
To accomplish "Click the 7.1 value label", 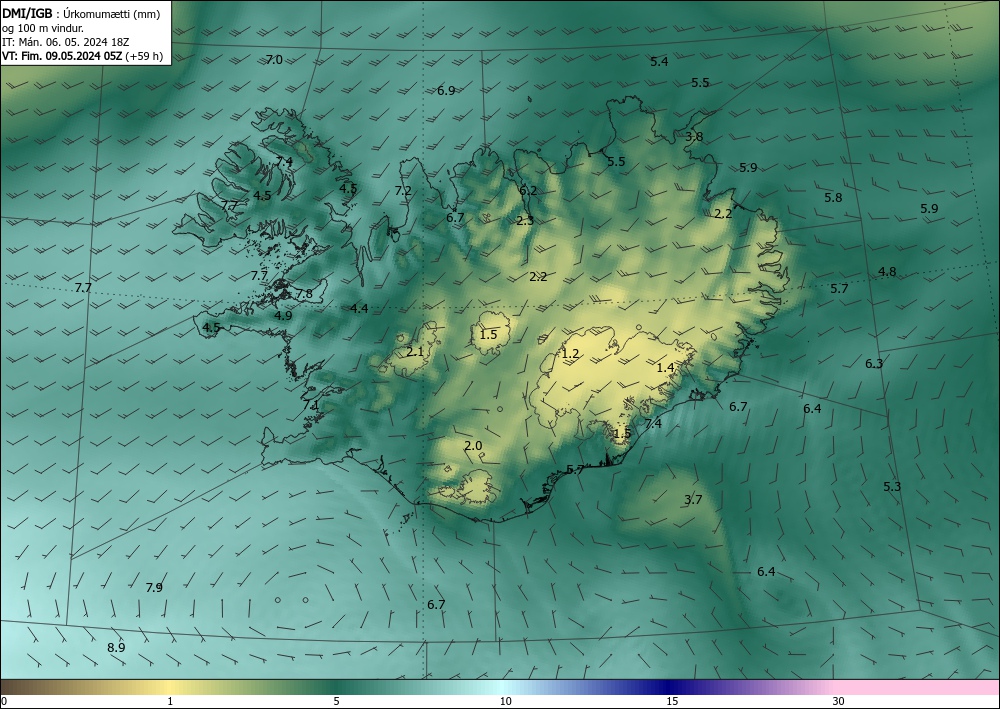I will tap(311, 406).
